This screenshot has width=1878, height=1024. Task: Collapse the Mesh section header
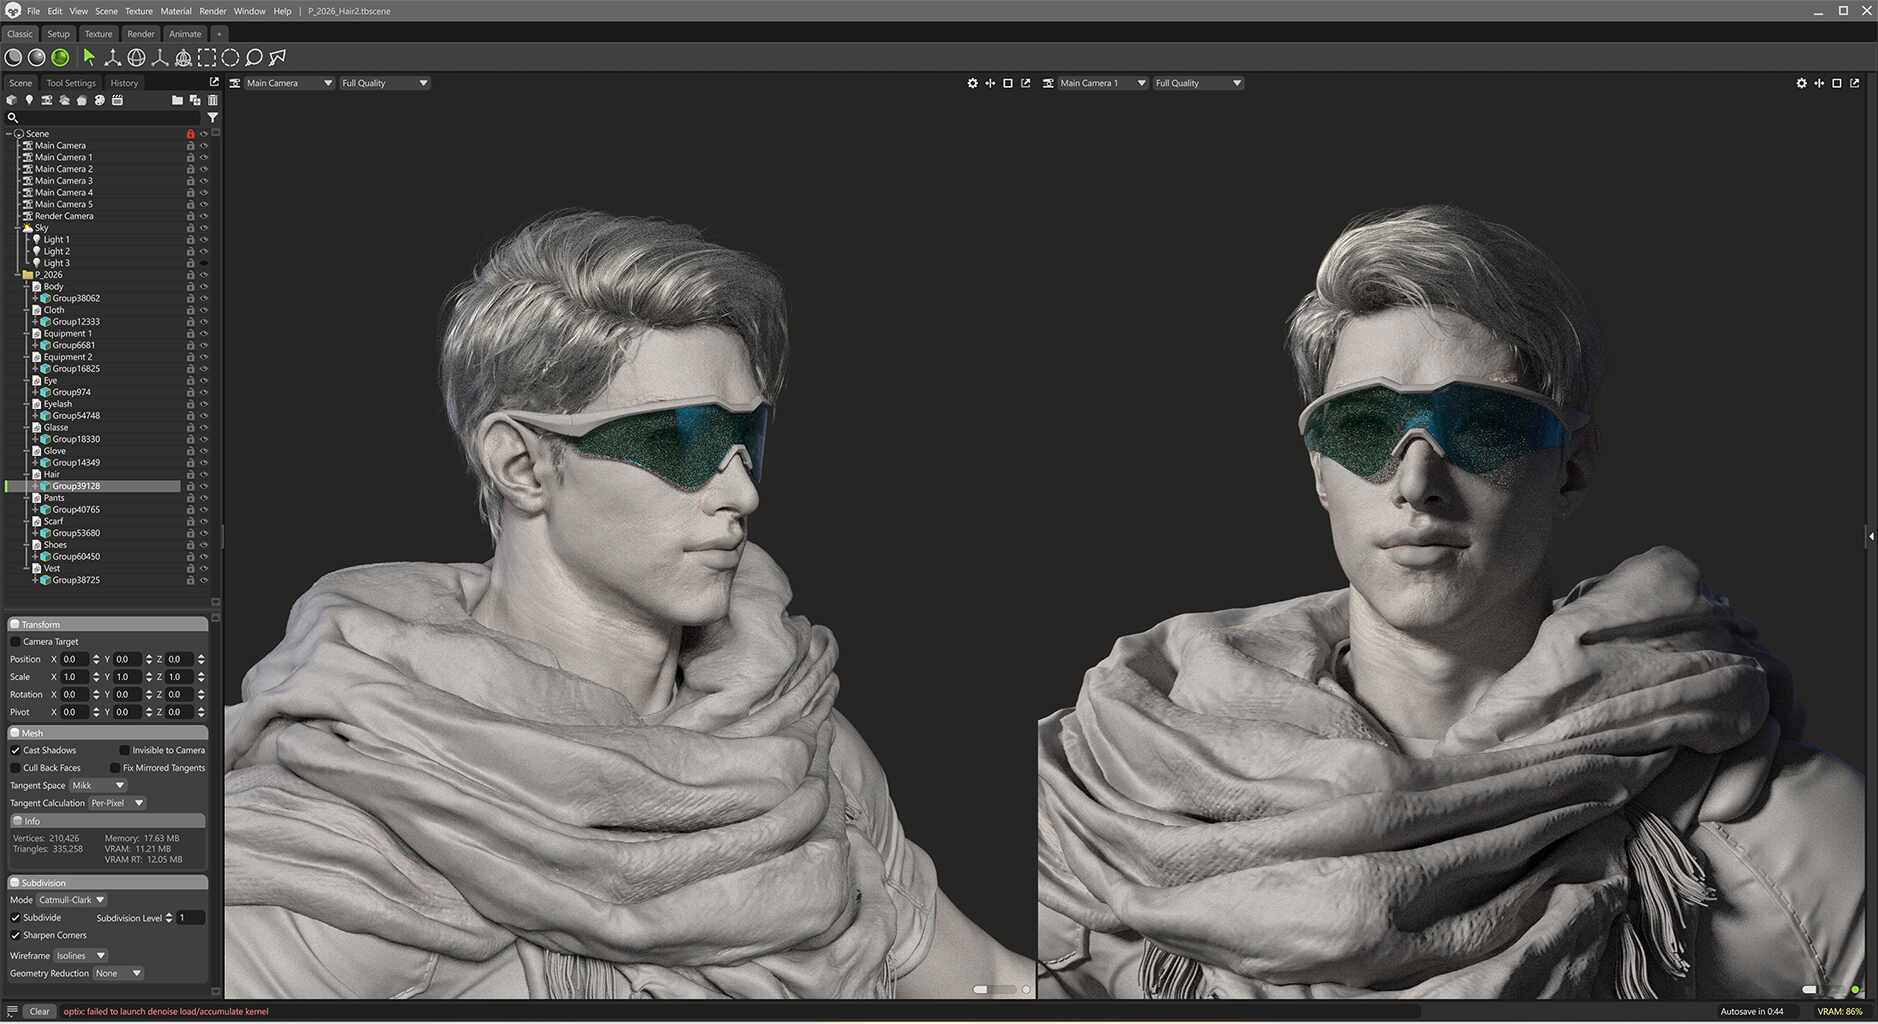coord(107,733)
